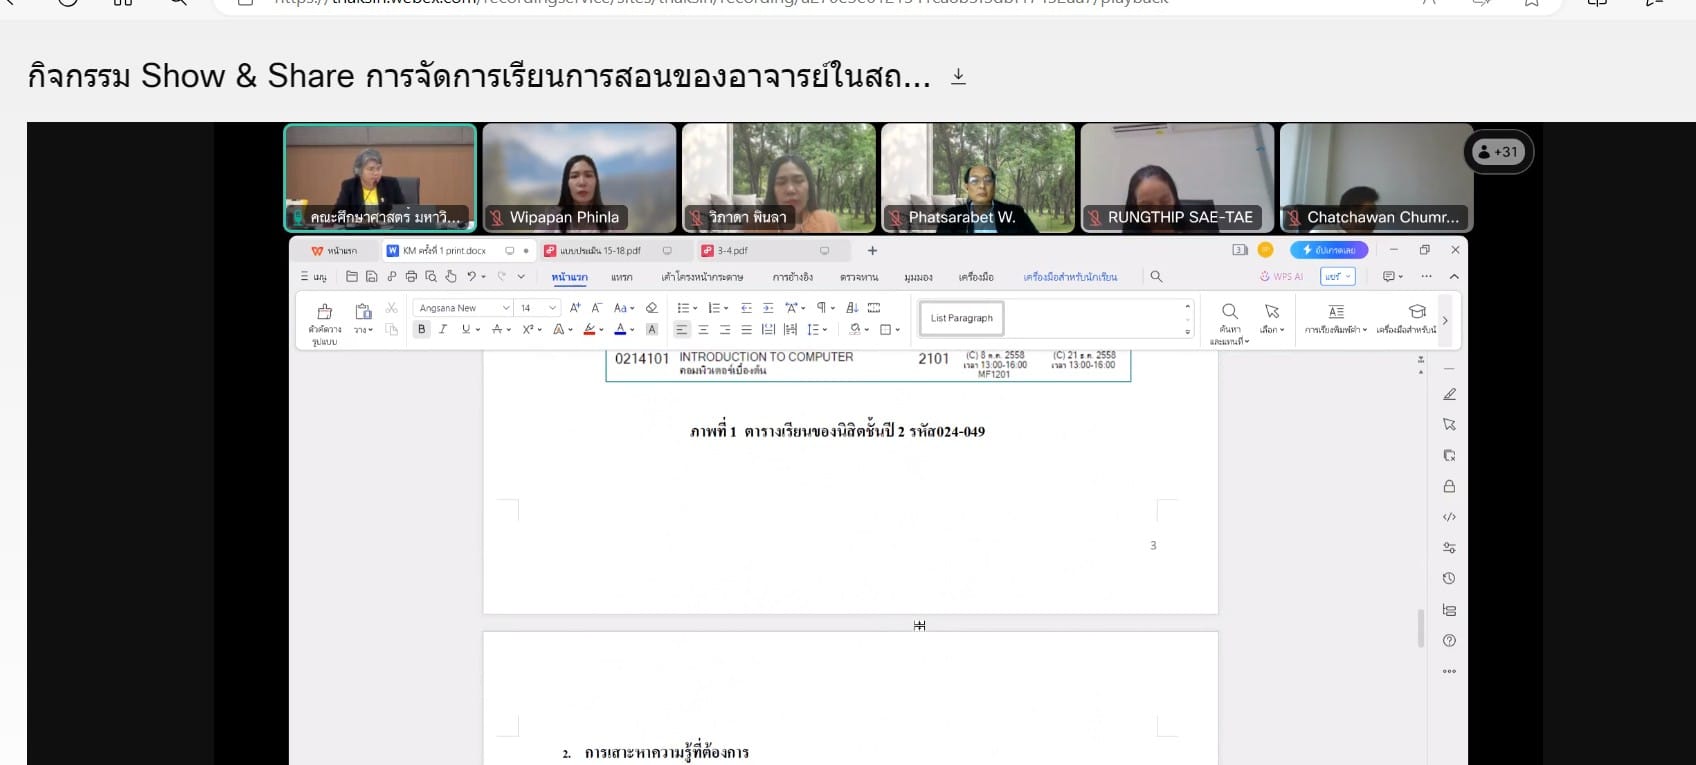Image resolution: width=1696 pixels, height=765 pixels.
Task: Click the Print Preview icon
Action: point(431,277)
